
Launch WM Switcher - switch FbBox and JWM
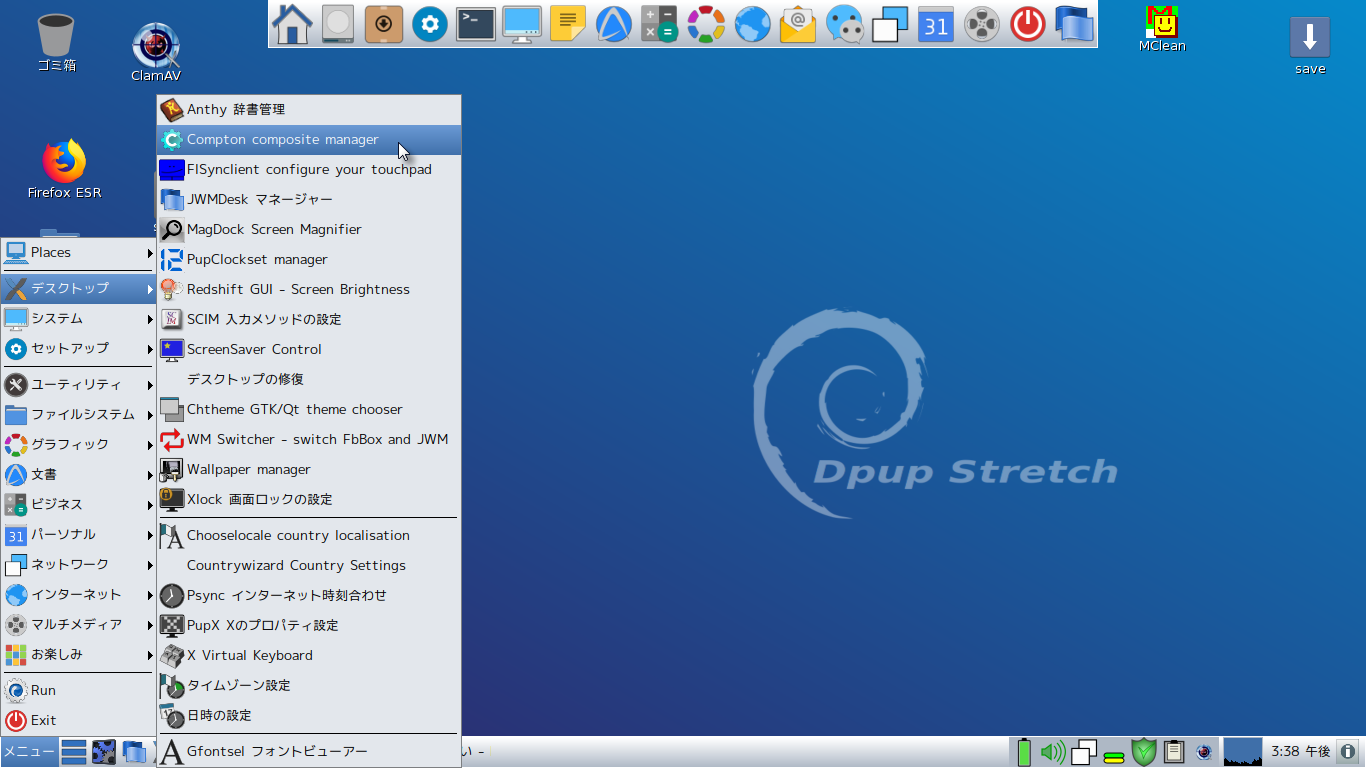coord(309,440)
